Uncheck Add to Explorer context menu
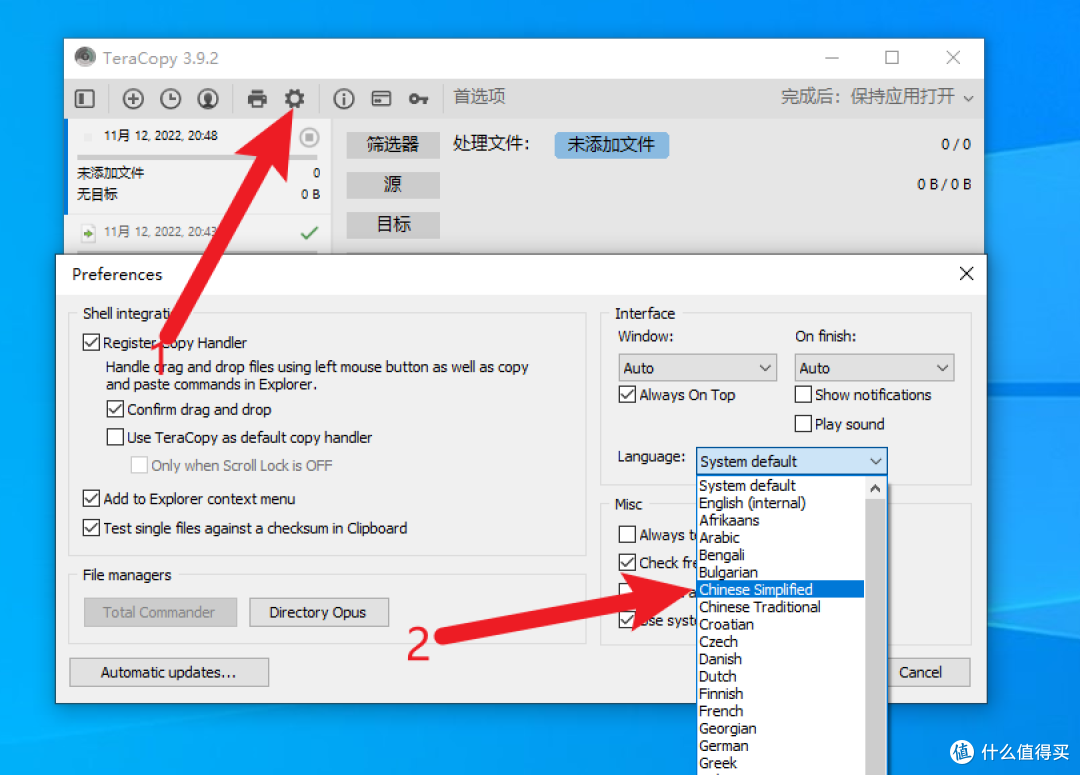Viewport: 1080px width, 775px height. (91, 498)
